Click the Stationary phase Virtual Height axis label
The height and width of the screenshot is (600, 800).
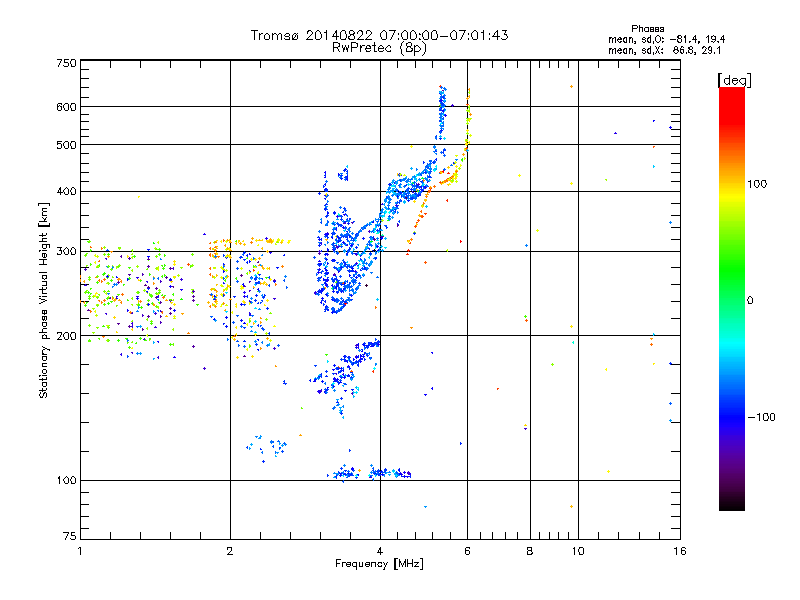44,300
